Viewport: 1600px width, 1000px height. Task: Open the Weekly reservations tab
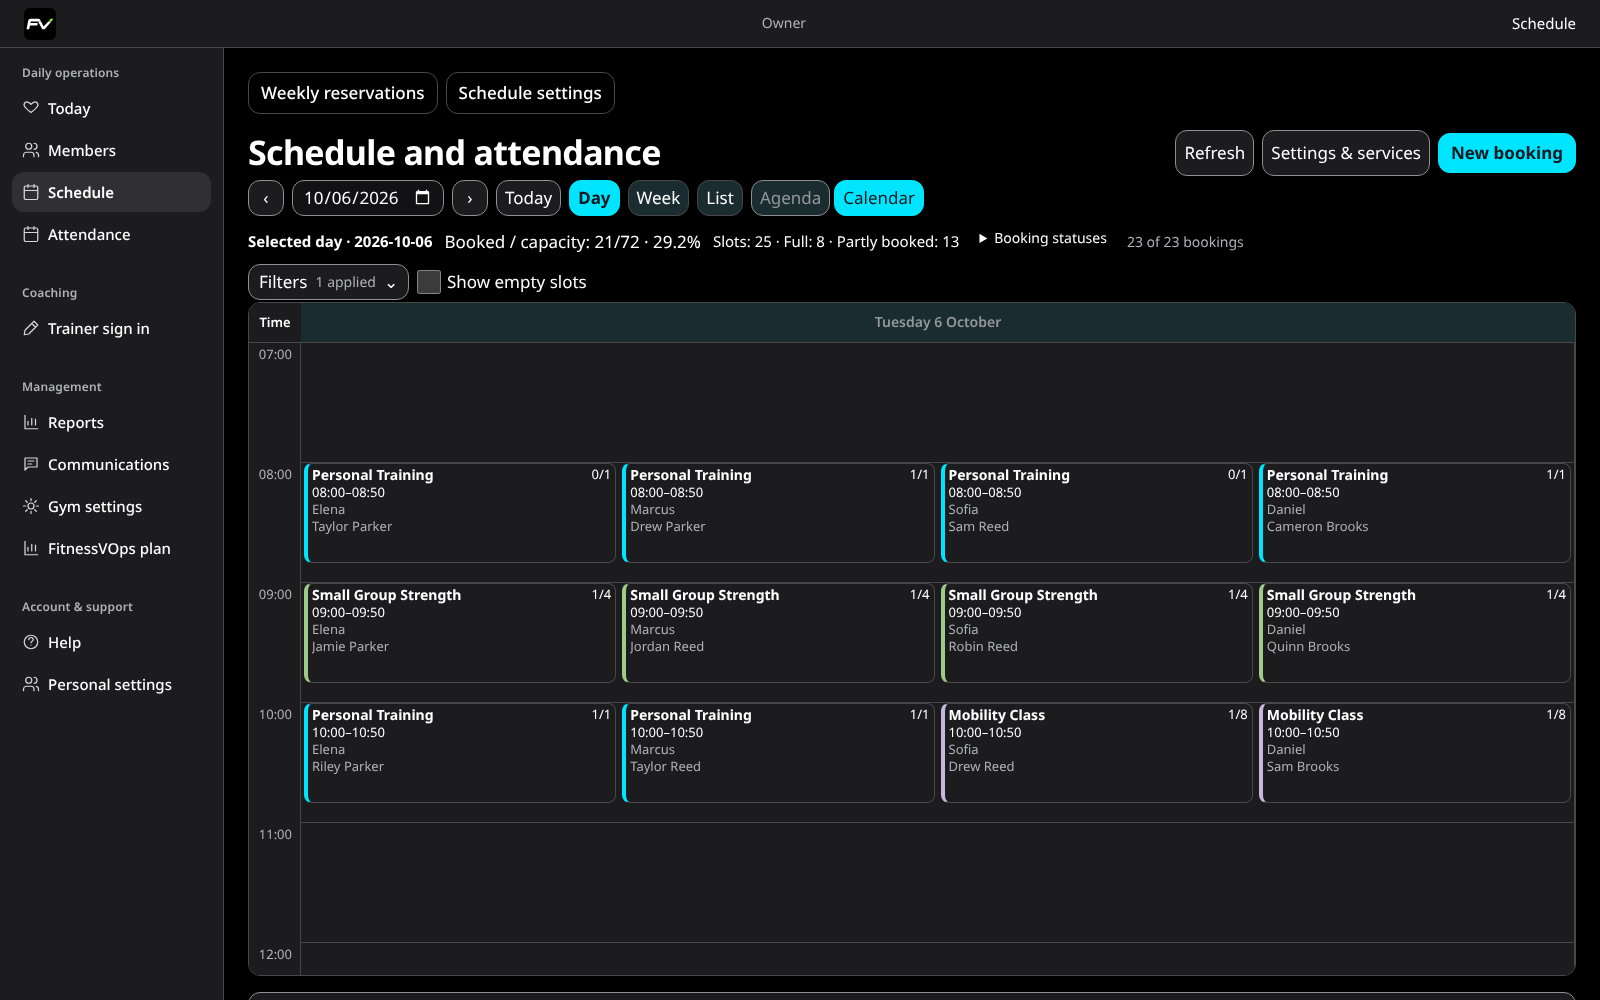pyautogui.click(x=343, y=93)
